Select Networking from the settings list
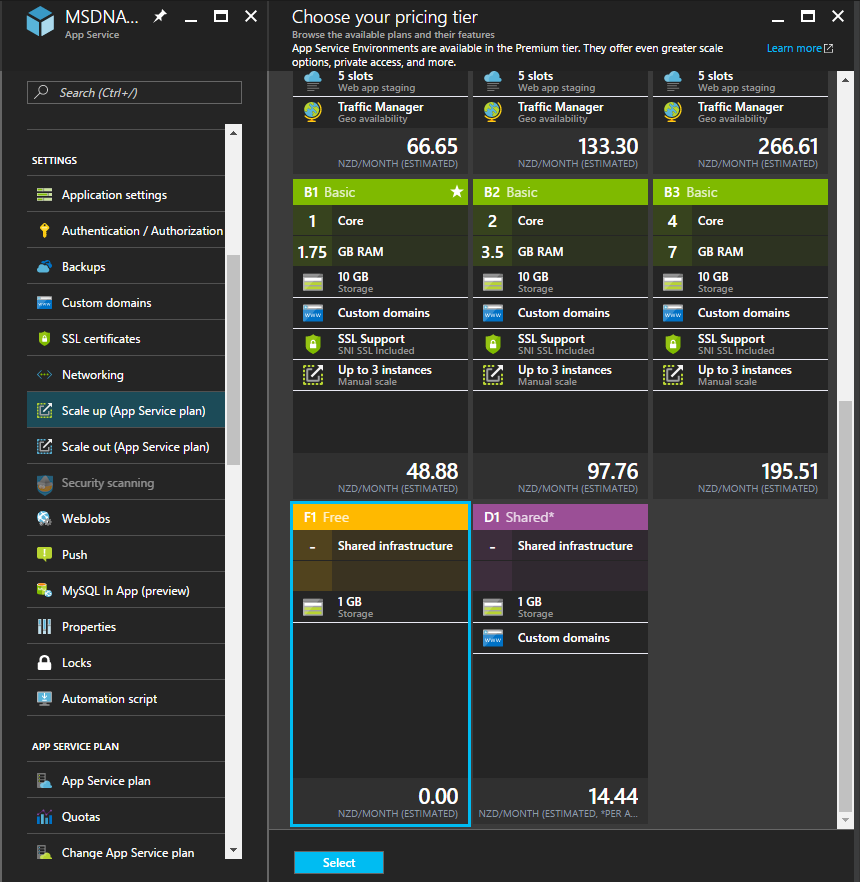This screenshot has width=860, height=882. (126, 375)
